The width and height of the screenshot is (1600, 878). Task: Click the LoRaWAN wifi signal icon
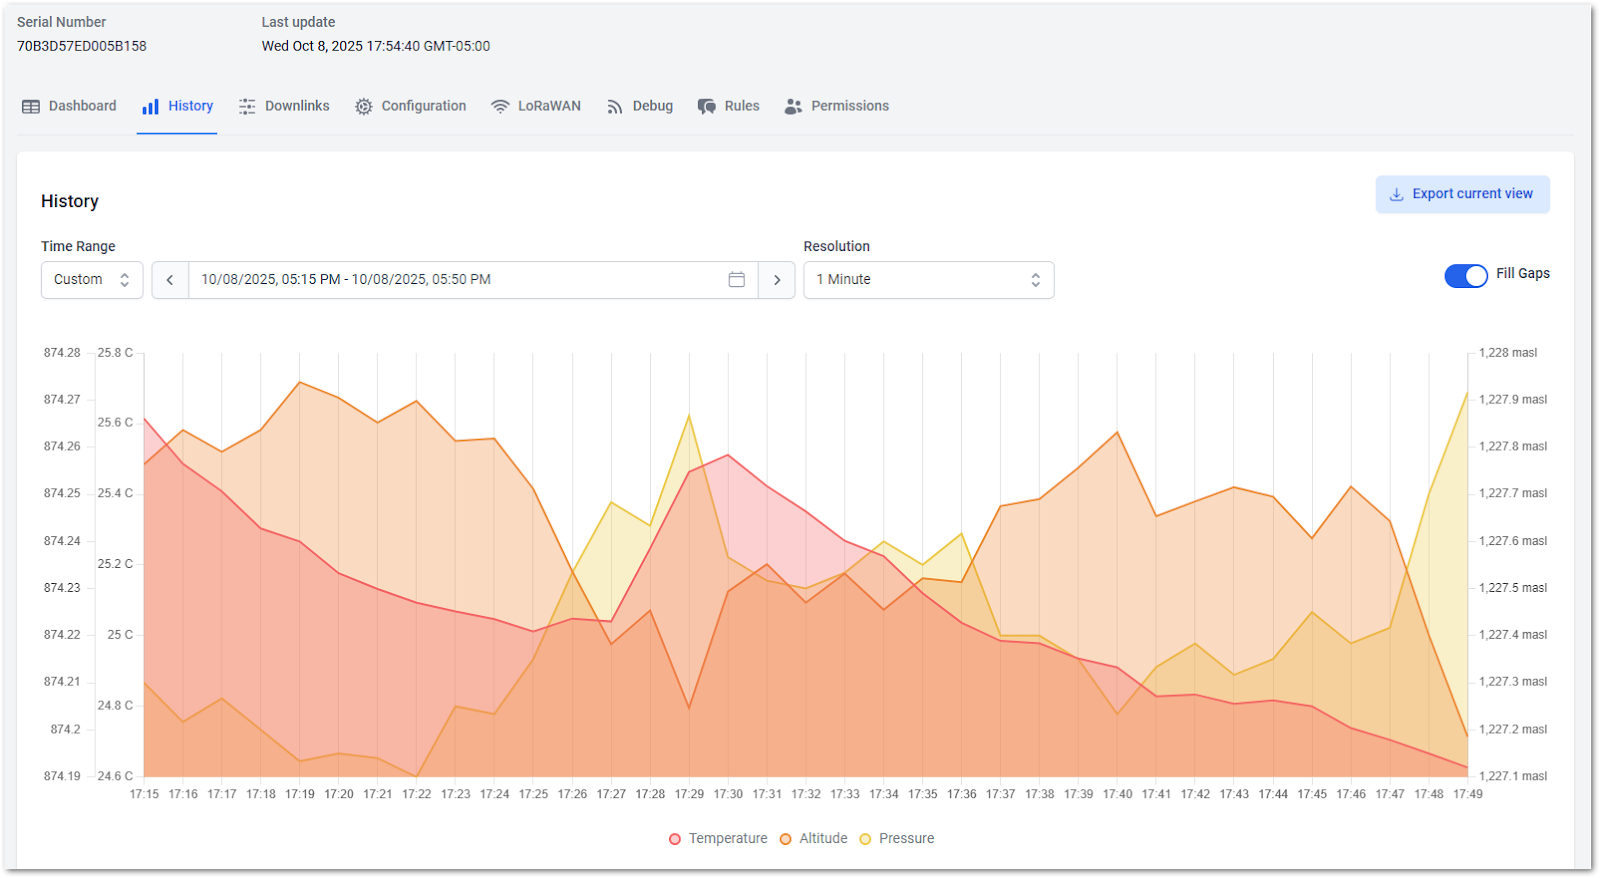pos(500,107)
